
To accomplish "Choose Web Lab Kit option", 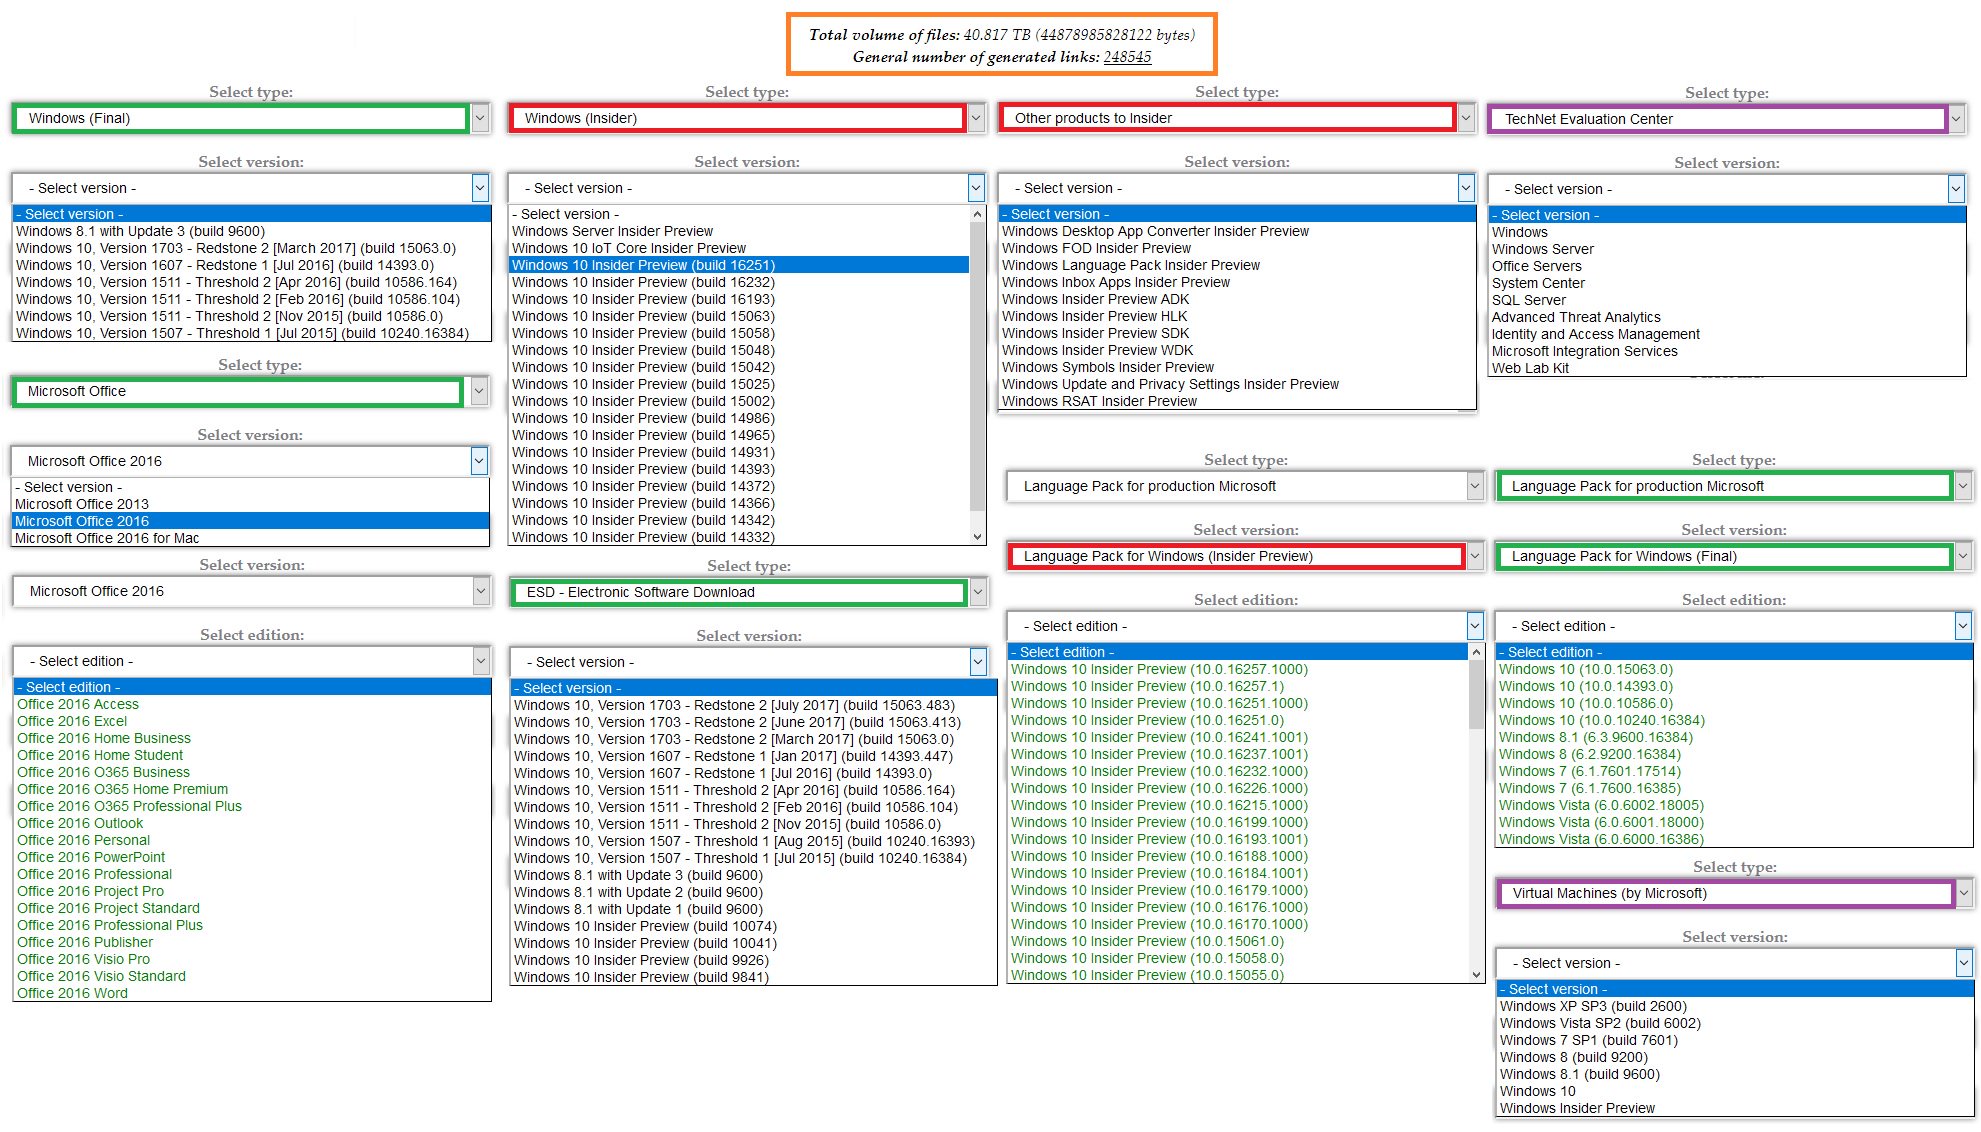I will [x=1727, y=368].
